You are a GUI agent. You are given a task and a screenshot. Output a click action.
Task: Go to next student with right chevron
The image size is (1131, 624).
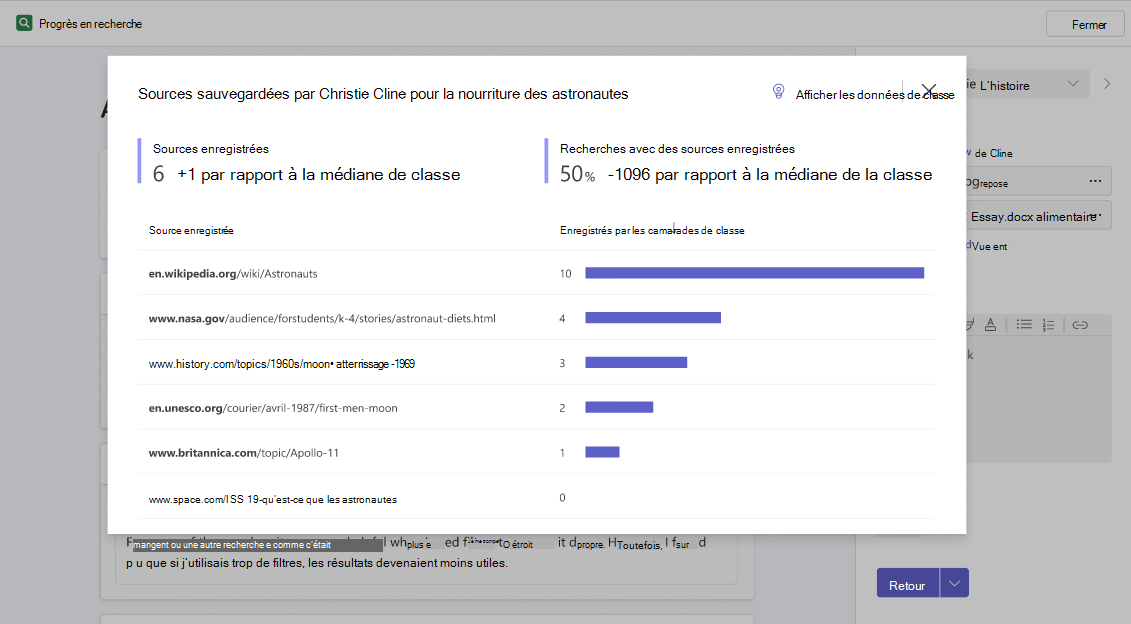1107,84
